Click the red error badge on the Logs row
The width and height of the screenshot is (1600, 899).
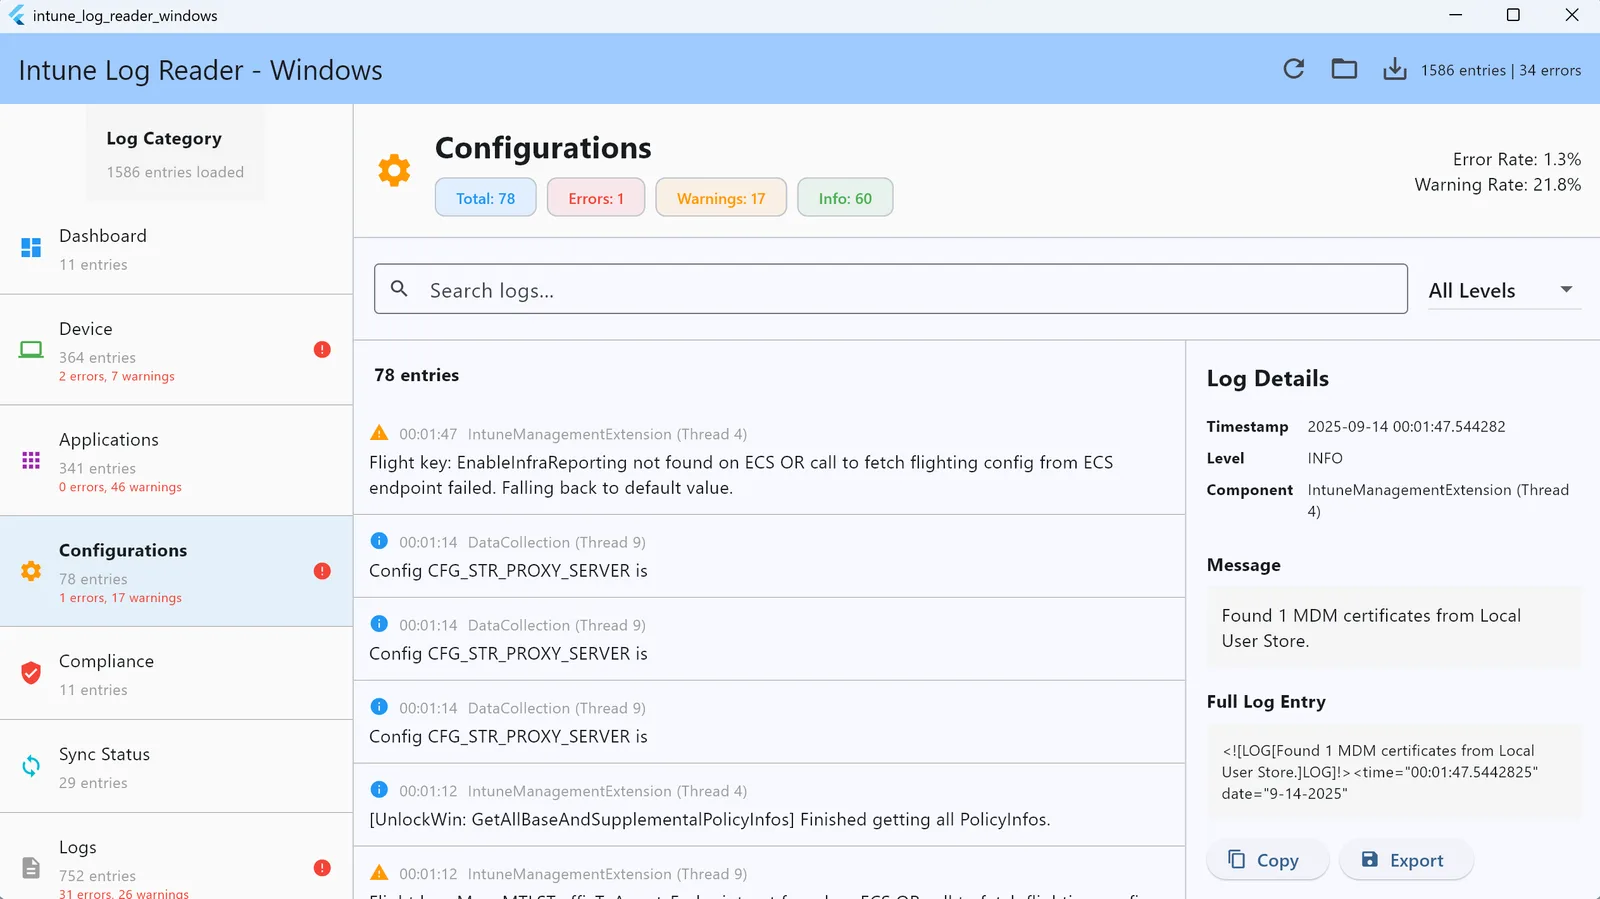322,868
